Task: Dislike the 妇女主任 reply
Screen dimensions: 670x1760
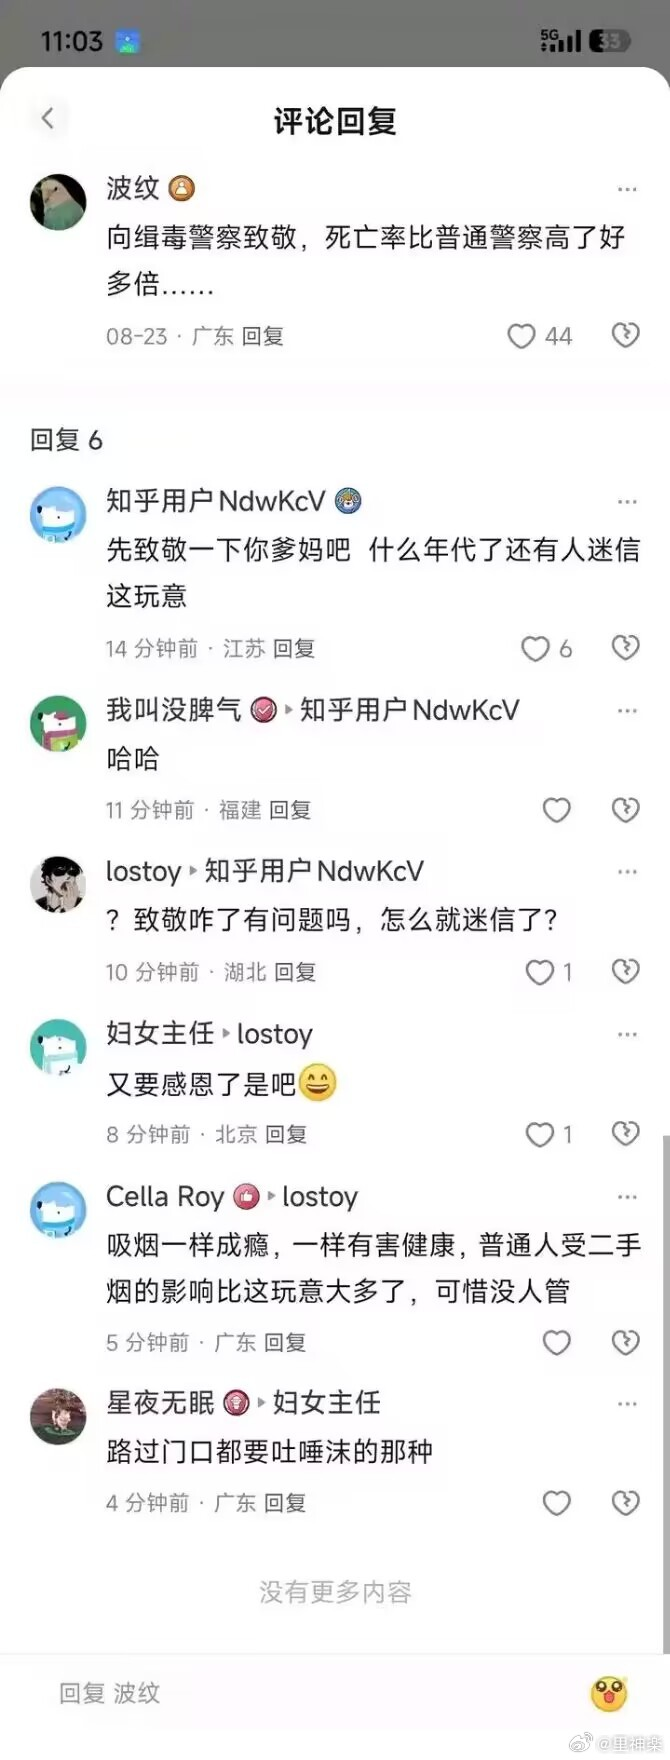Action: [x=626, y=1133]
